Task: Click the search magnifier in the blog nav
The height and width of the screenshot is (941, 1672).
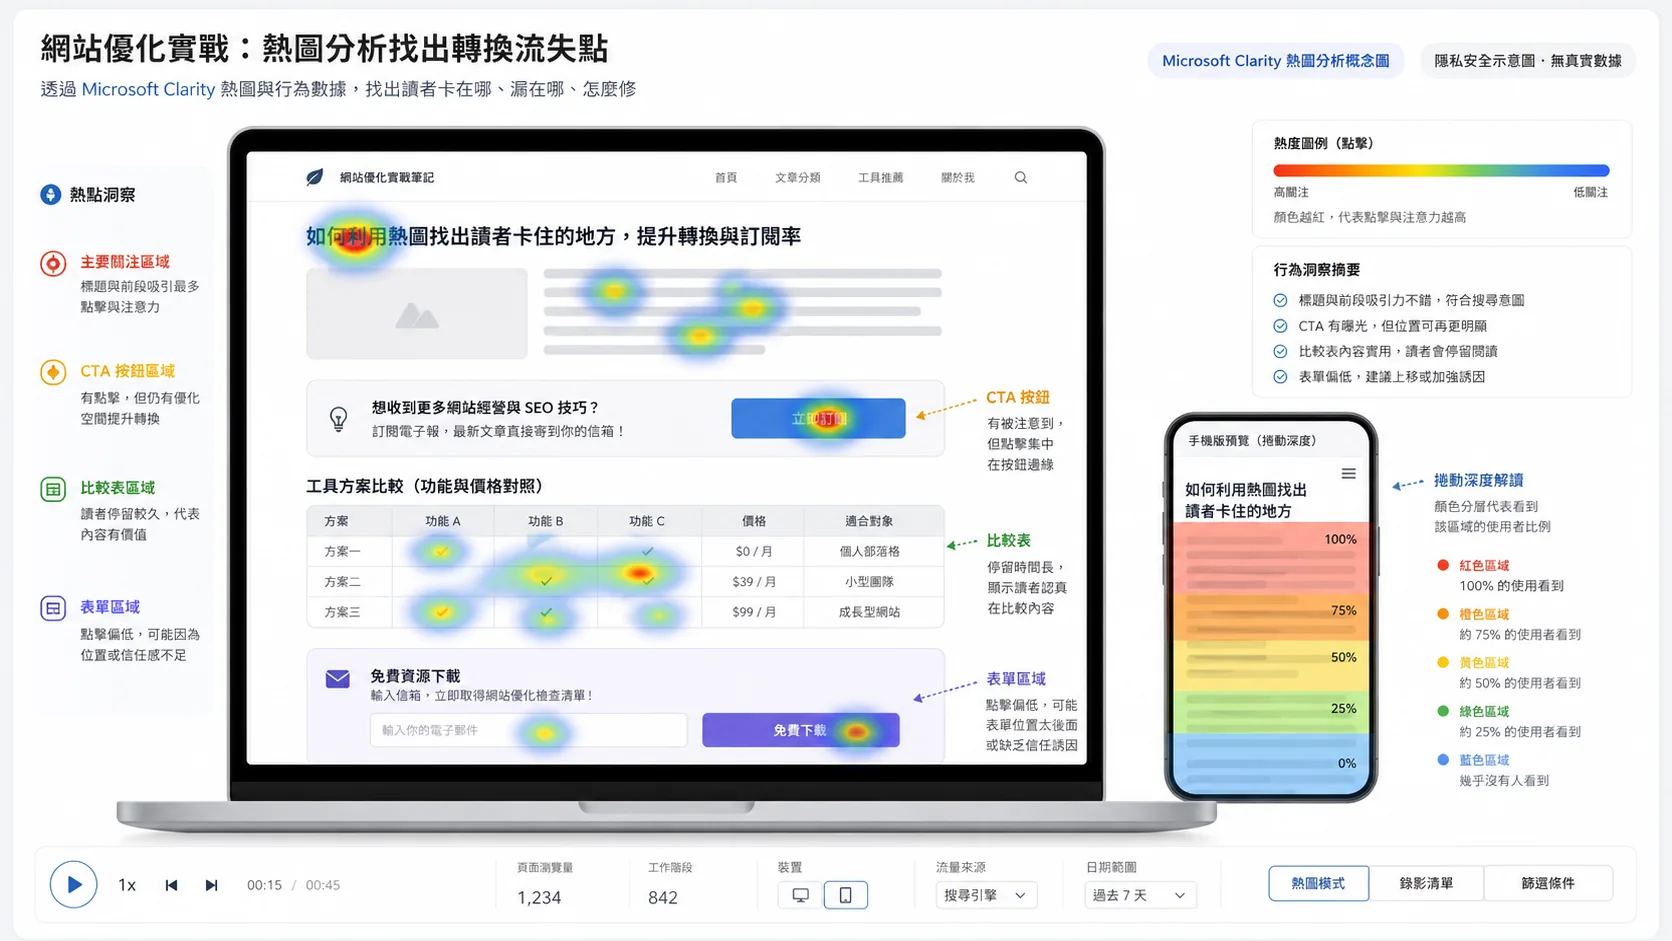Action: coord(1021,178)
